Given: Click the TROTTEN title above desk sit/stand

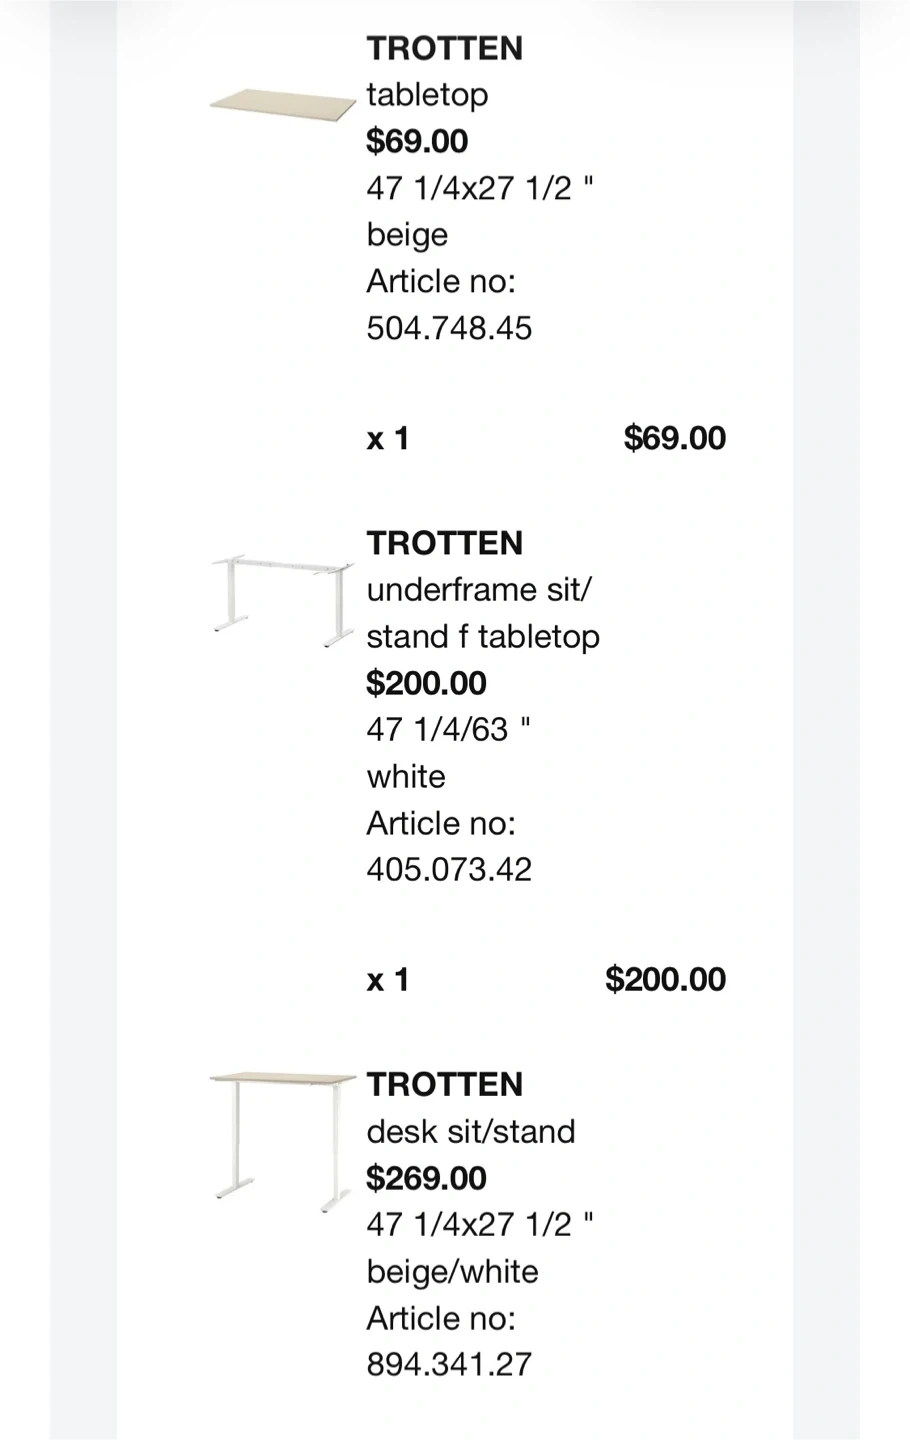Looking at the screenshot, I should pyautogui.click(x=444, y=1084).
